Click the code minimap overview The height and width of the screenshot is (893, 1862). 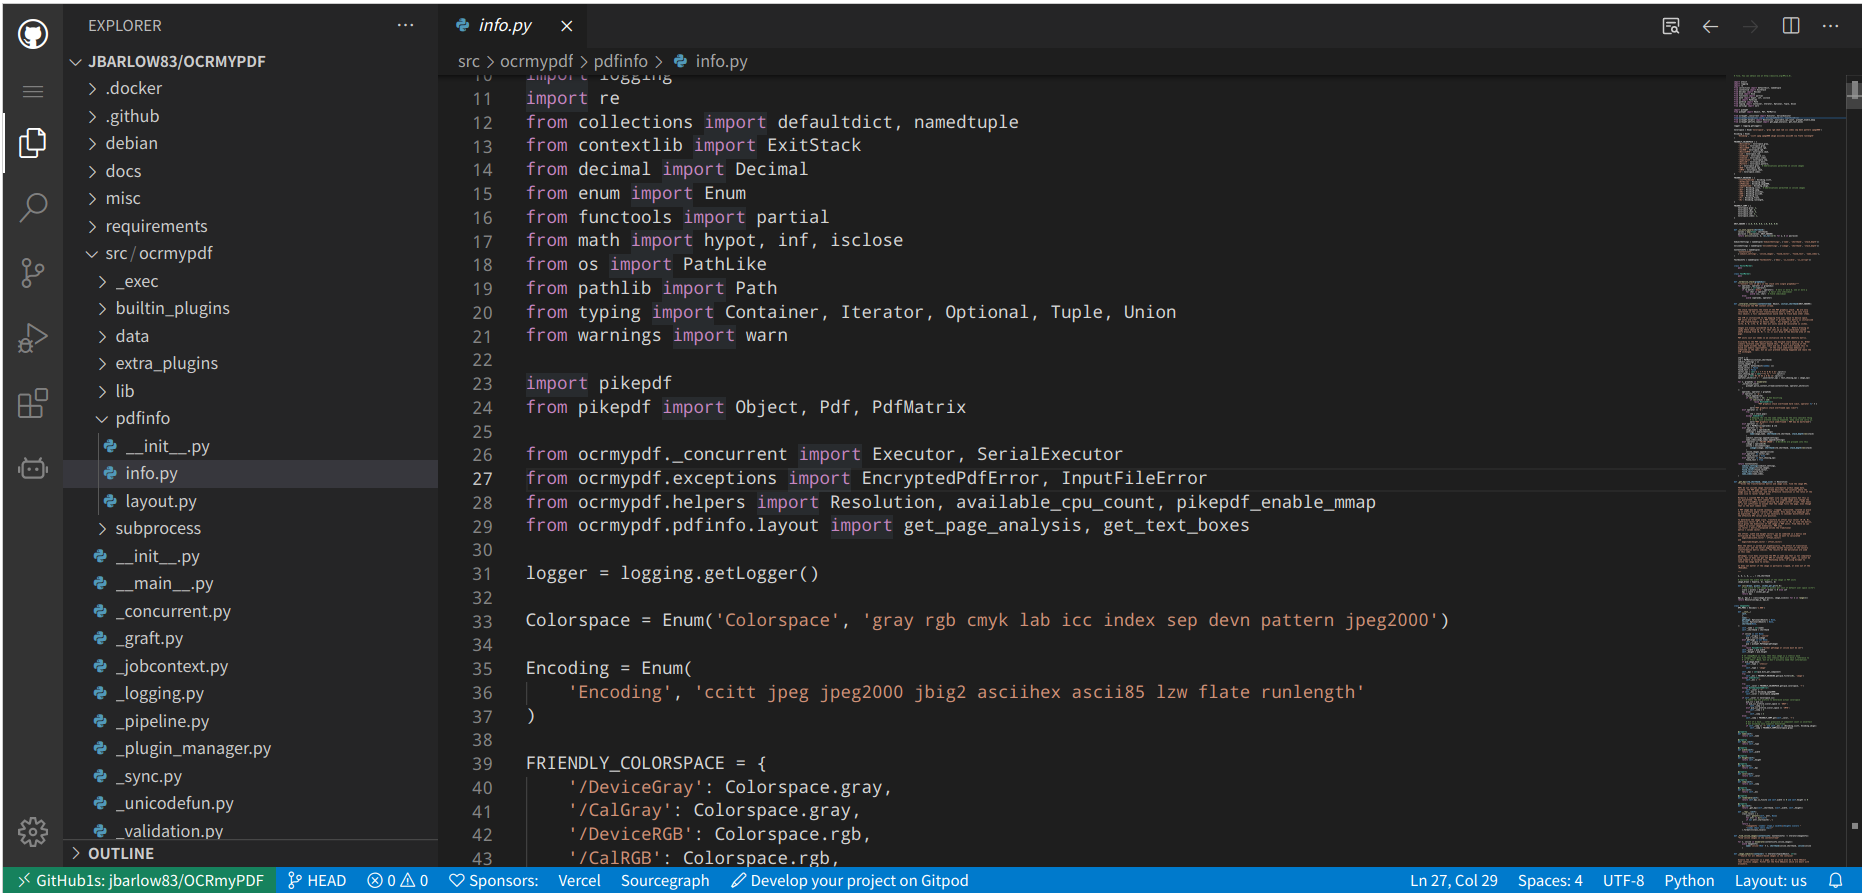click(1782, 400)
